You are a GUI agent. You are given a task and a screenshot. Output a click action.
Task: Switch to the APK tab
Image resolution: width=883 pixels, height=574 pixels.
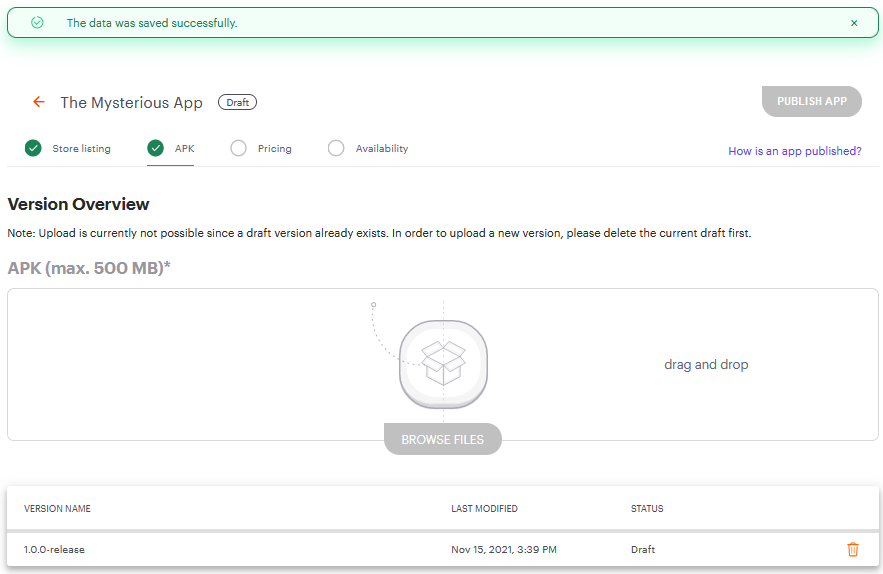coord(184,149)
